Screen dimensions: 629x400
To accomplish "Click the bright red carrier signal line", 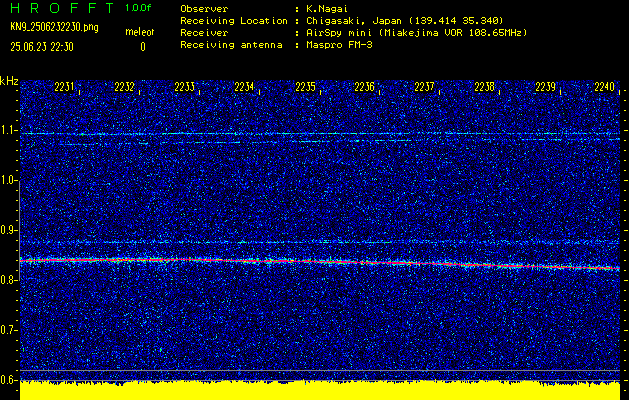I will click(320, 262).
